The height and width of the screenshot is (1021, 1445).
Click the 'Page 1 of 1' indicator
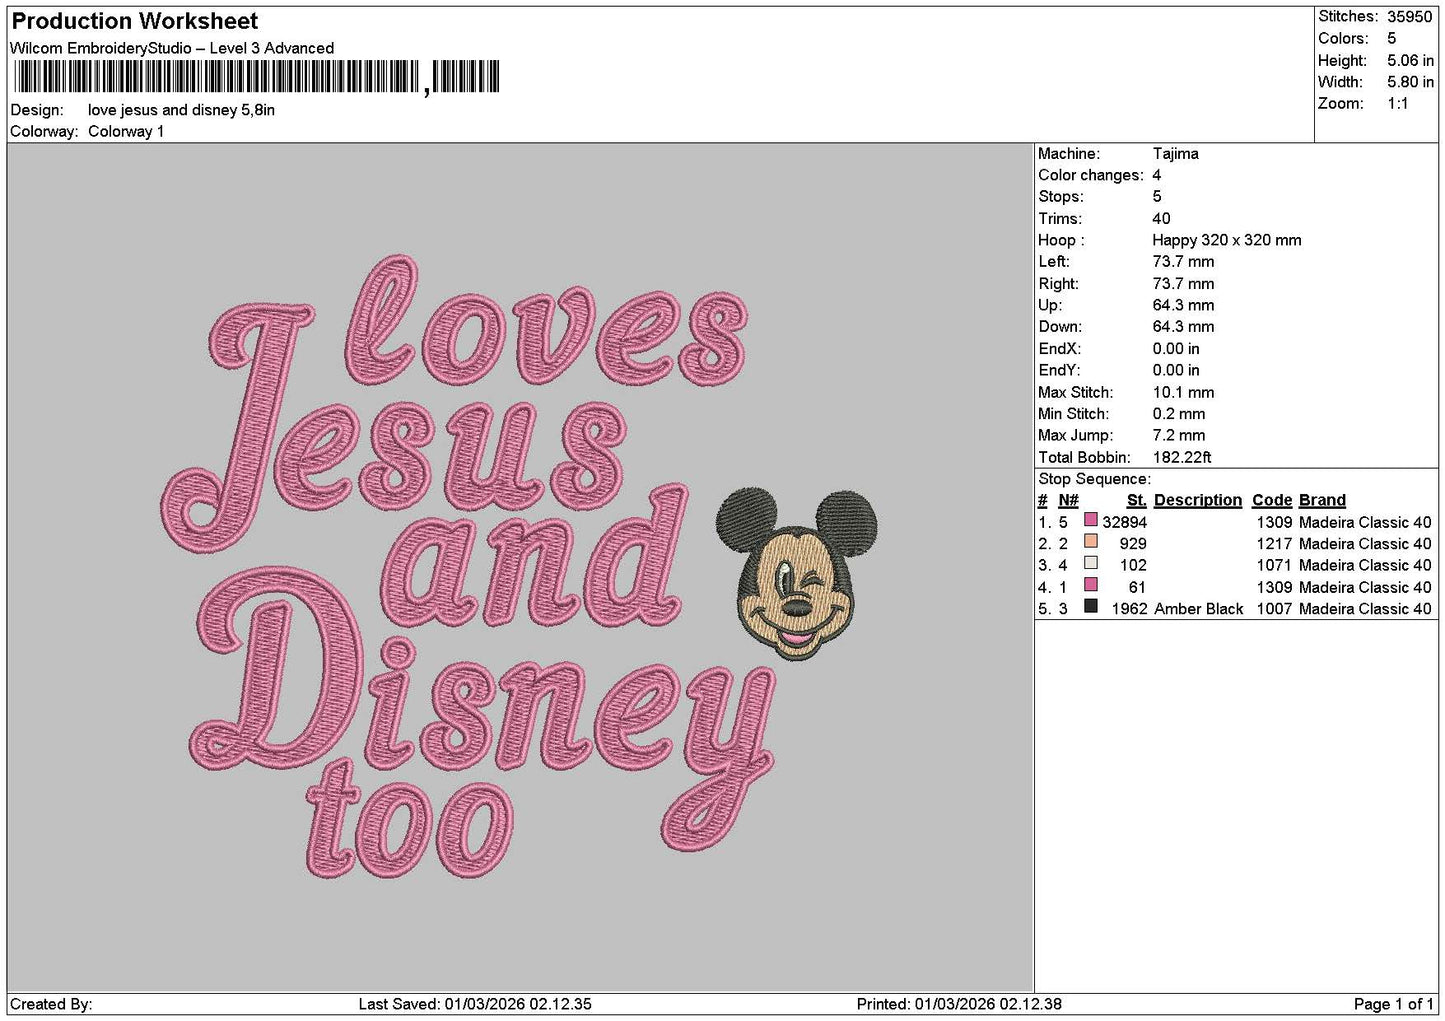point(1393,1004)
